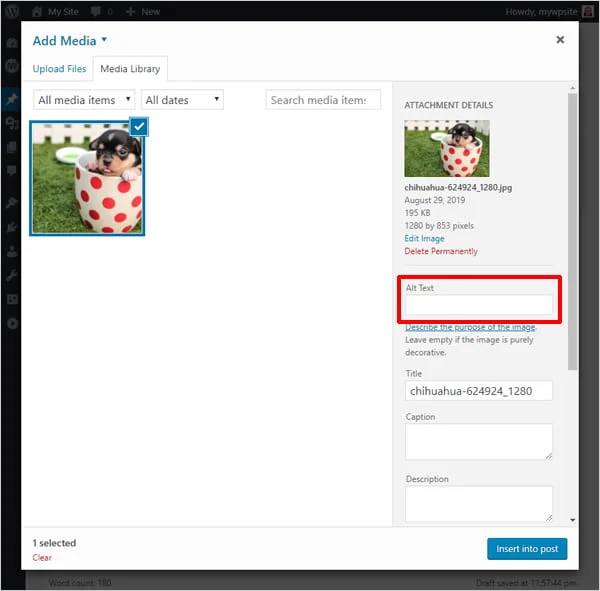
Task: Open the All dates filter dropdown
Action: (x=182, y=100)
